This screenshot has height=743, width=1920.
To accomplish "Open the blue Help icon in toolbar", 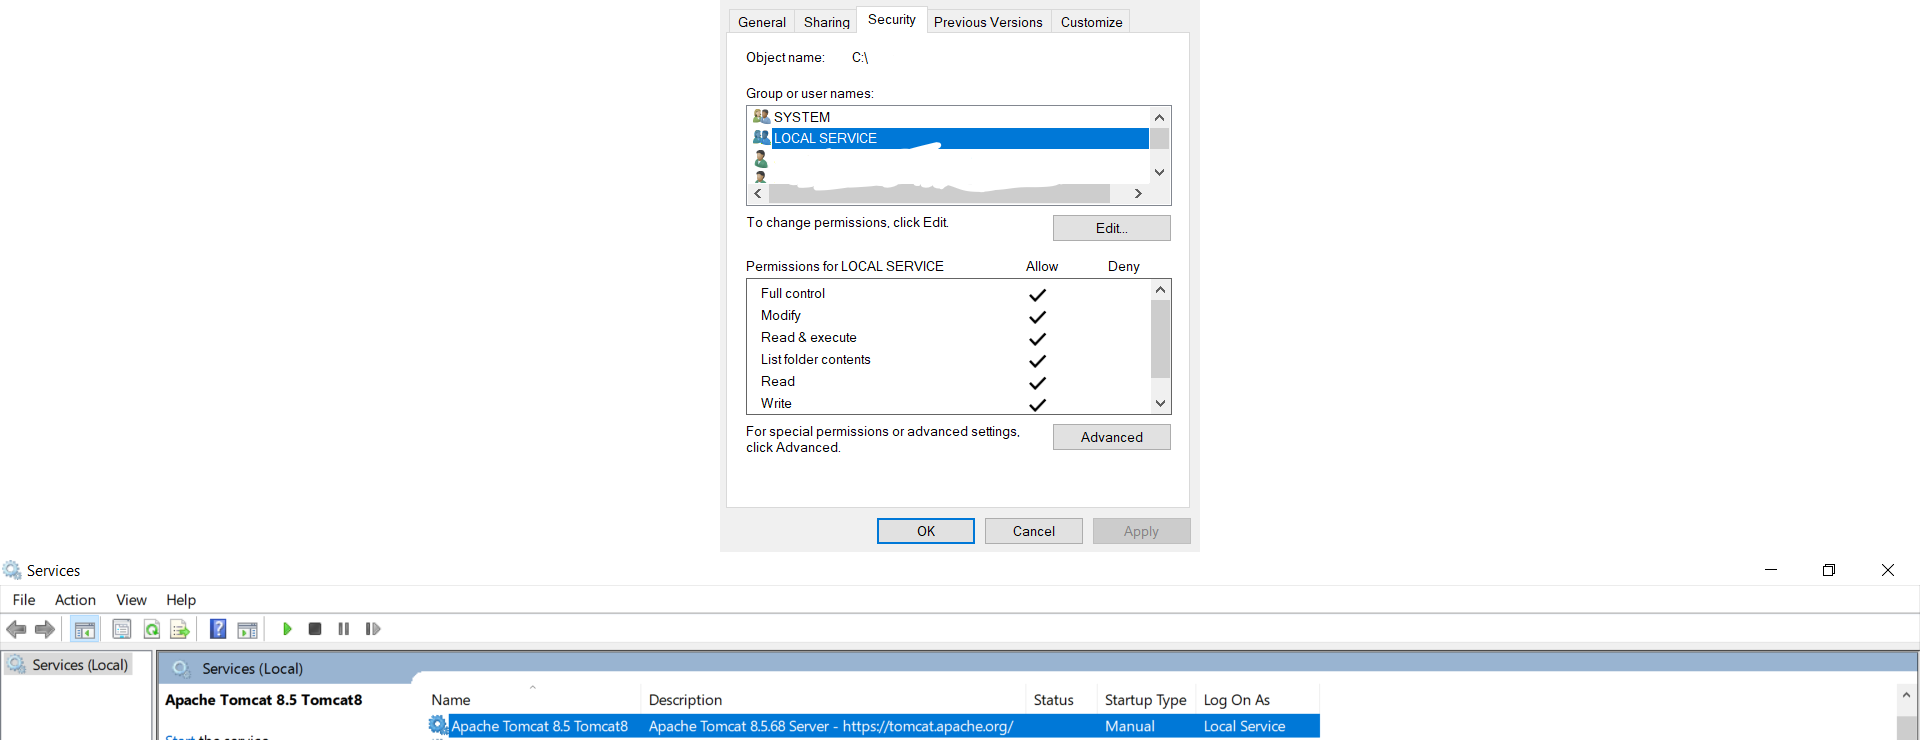I will pos(218,629).
